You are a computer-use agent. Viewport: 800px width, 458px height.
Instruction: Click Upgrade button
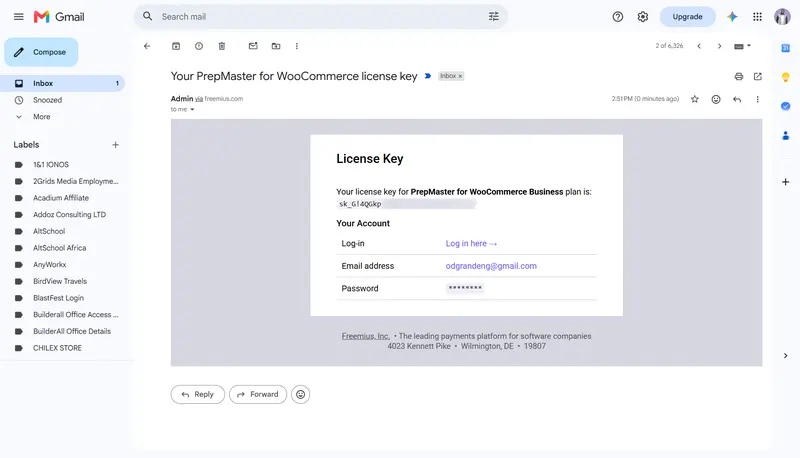(687, 17)
